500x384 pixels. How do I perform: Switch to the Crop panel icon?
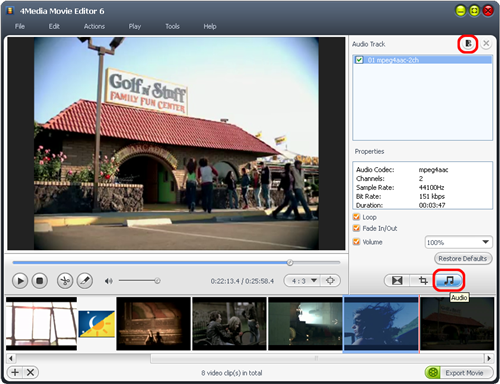pyautogui.click(x=423, y=281)
